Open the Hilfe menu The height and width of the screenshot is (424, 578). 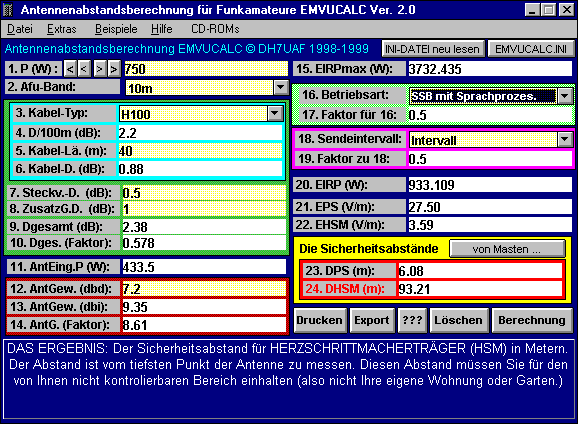(x=161, y=29)
